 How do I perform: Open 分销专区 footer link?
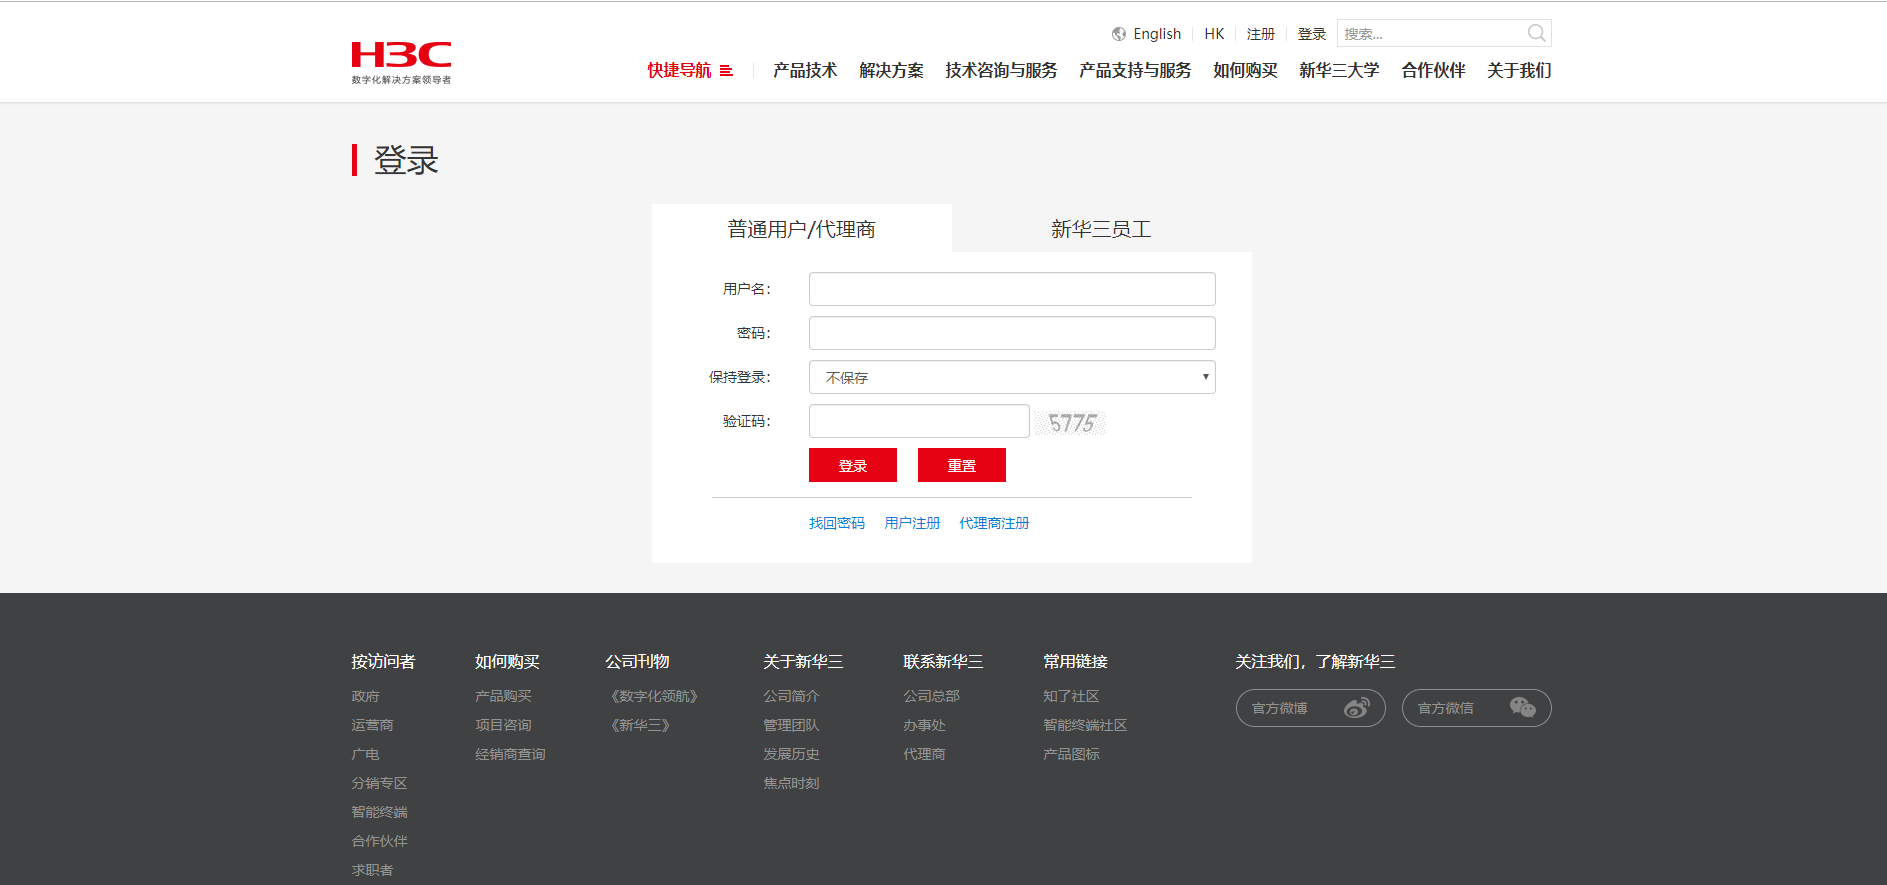pos(379,783)
